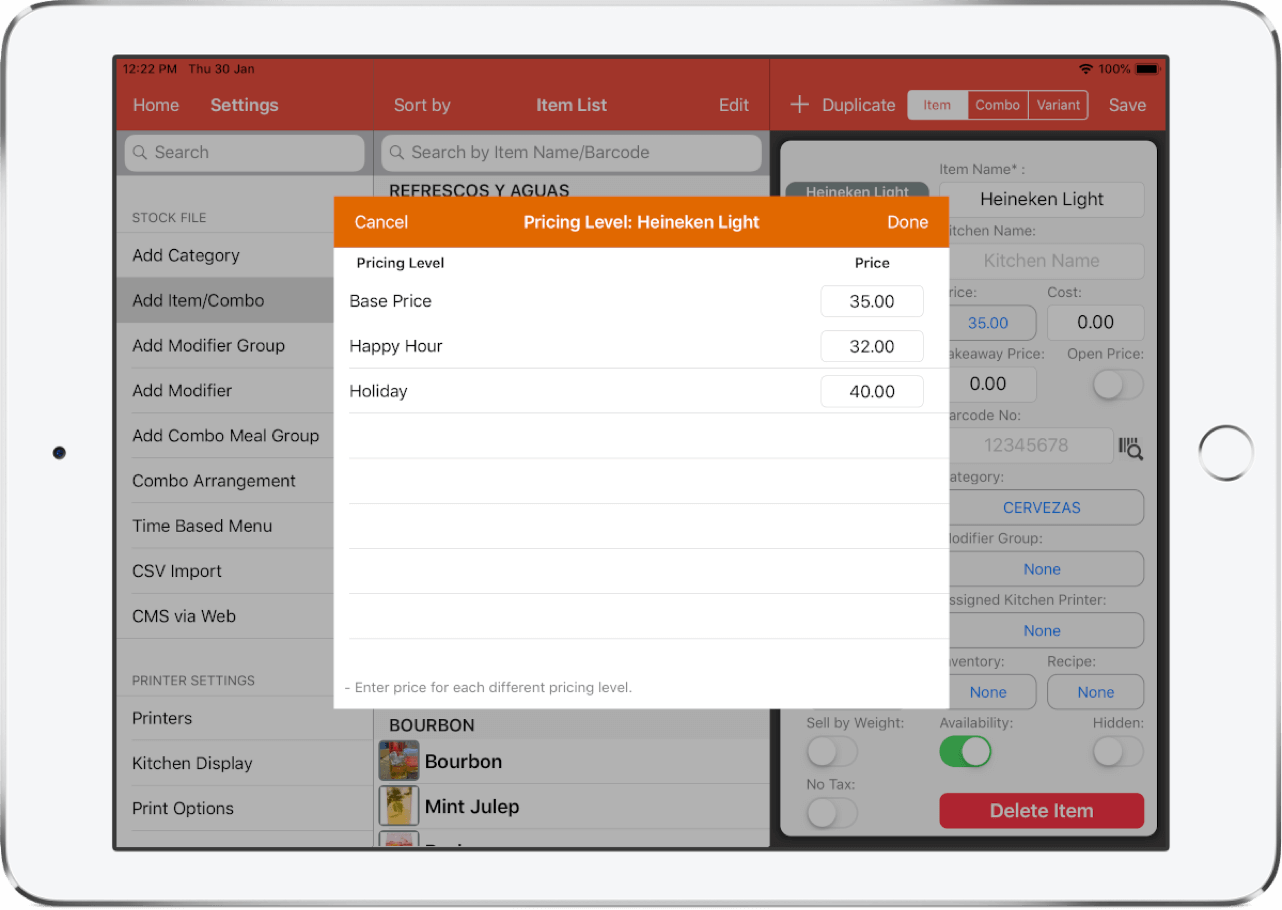The image size is (1282, 910).
Task: Open Time Based Menu settings
Action: (225, 525)
